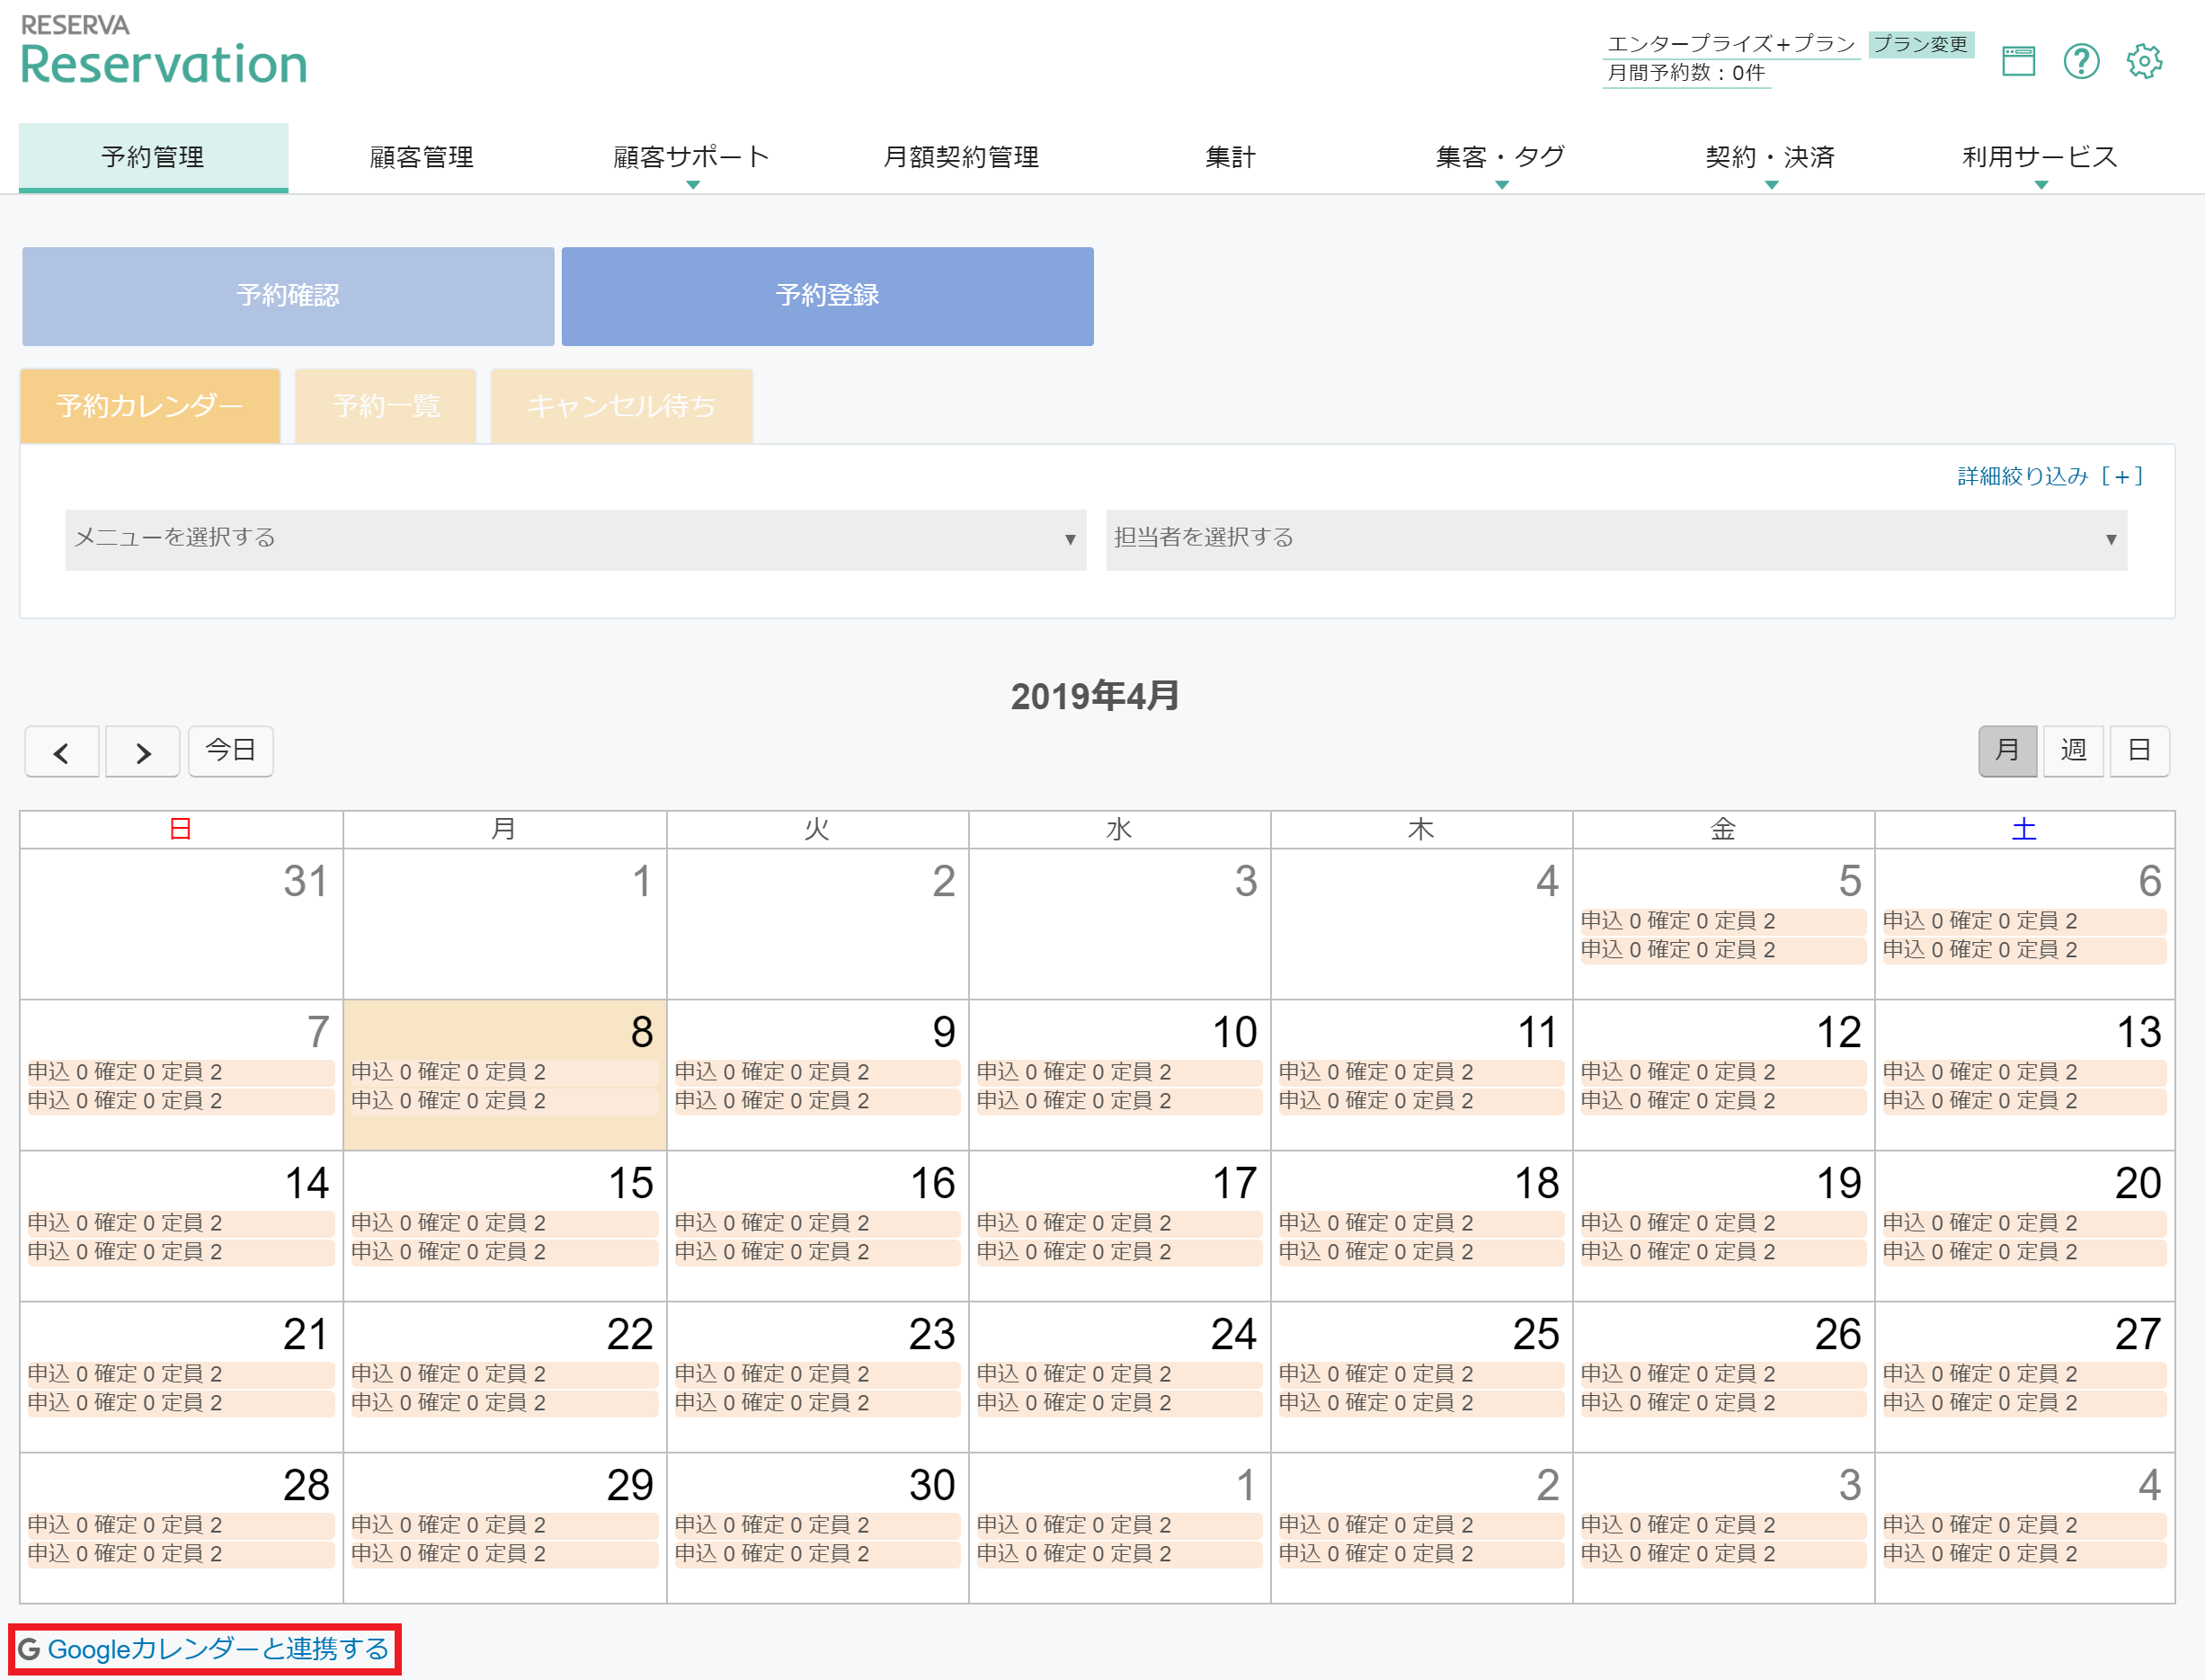Jump to 今日 on calendar
Image resolution: width=2205 pixels, height=1680 pixels.
point(231,751)
